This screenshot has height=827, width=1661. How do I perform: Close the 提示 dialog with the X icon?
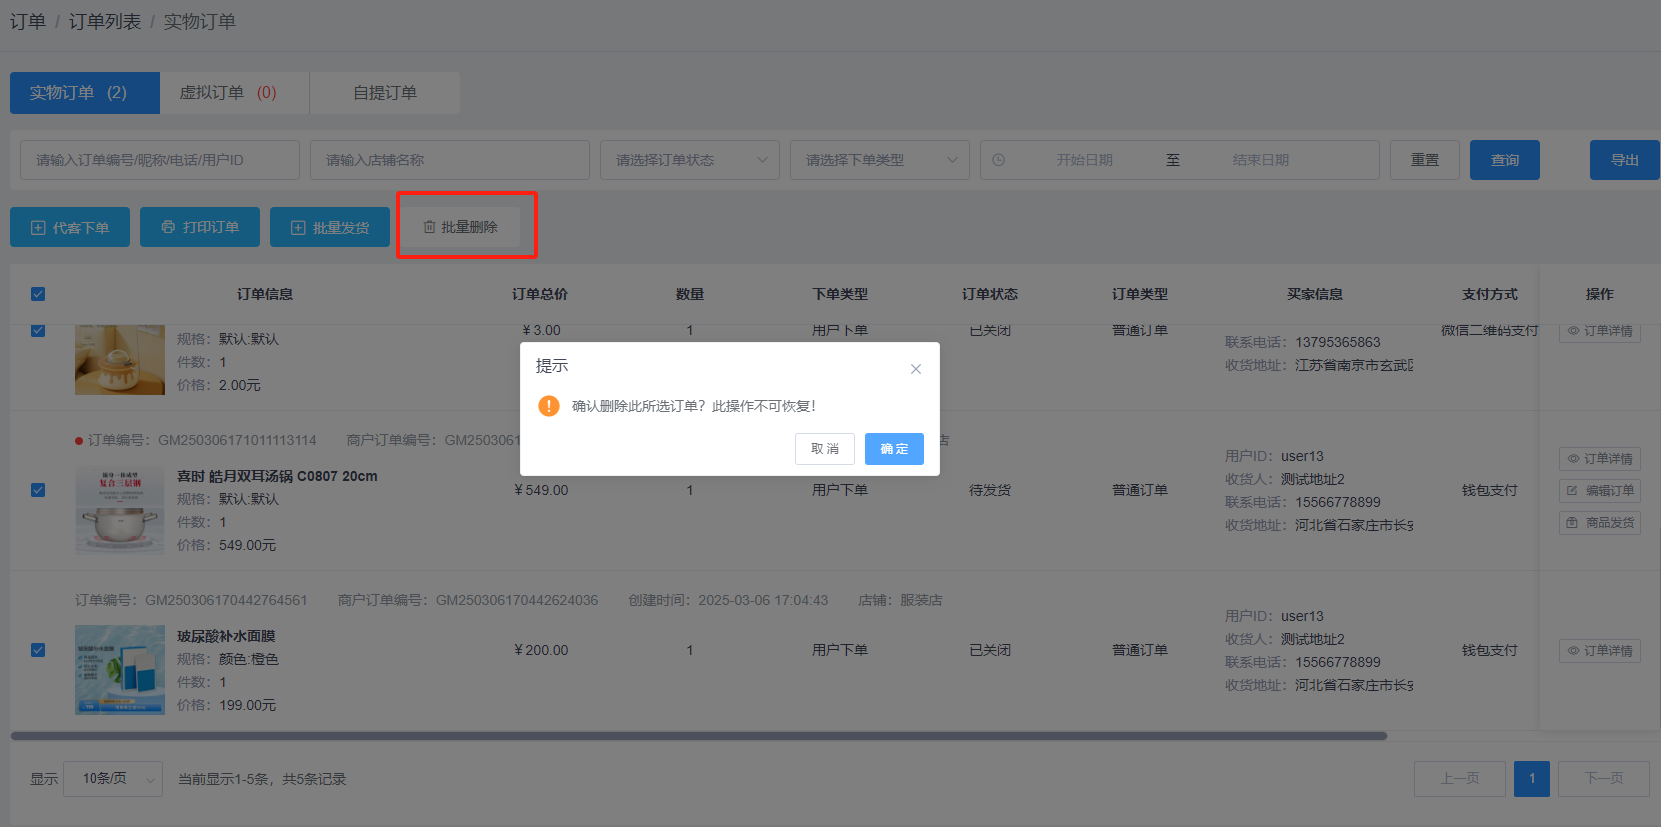[x=915, y=369]
